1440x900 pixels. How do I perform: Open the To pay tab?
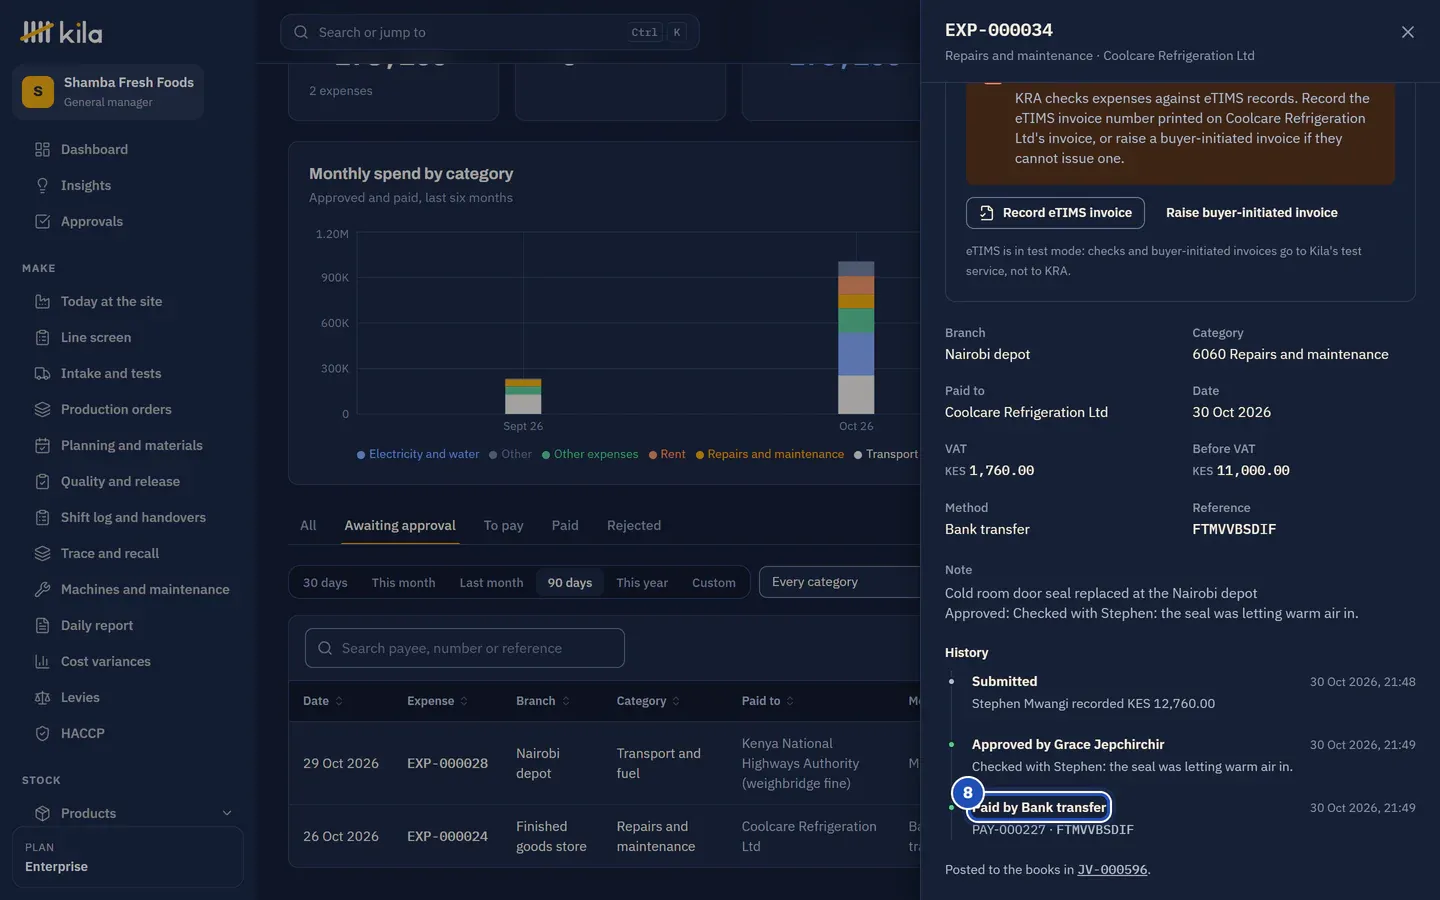504,526
